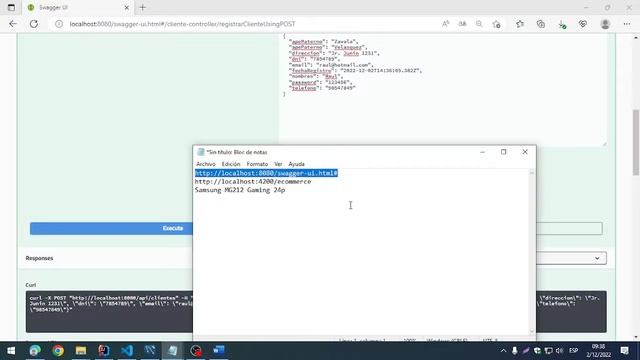Open the taskbar clock and date

598,351
